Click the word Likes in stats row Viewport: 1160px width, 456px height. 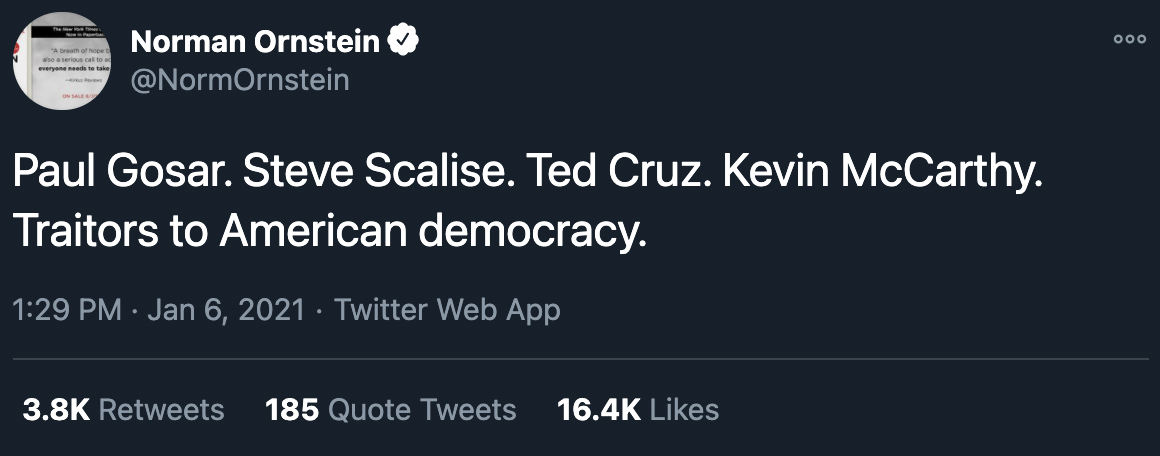[x=684, y=409]
